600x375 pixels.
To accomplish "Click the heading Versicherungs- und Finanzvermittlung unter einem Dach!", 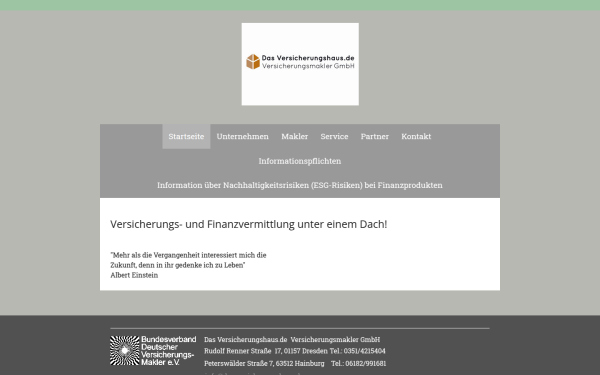I will click(249, 224).
